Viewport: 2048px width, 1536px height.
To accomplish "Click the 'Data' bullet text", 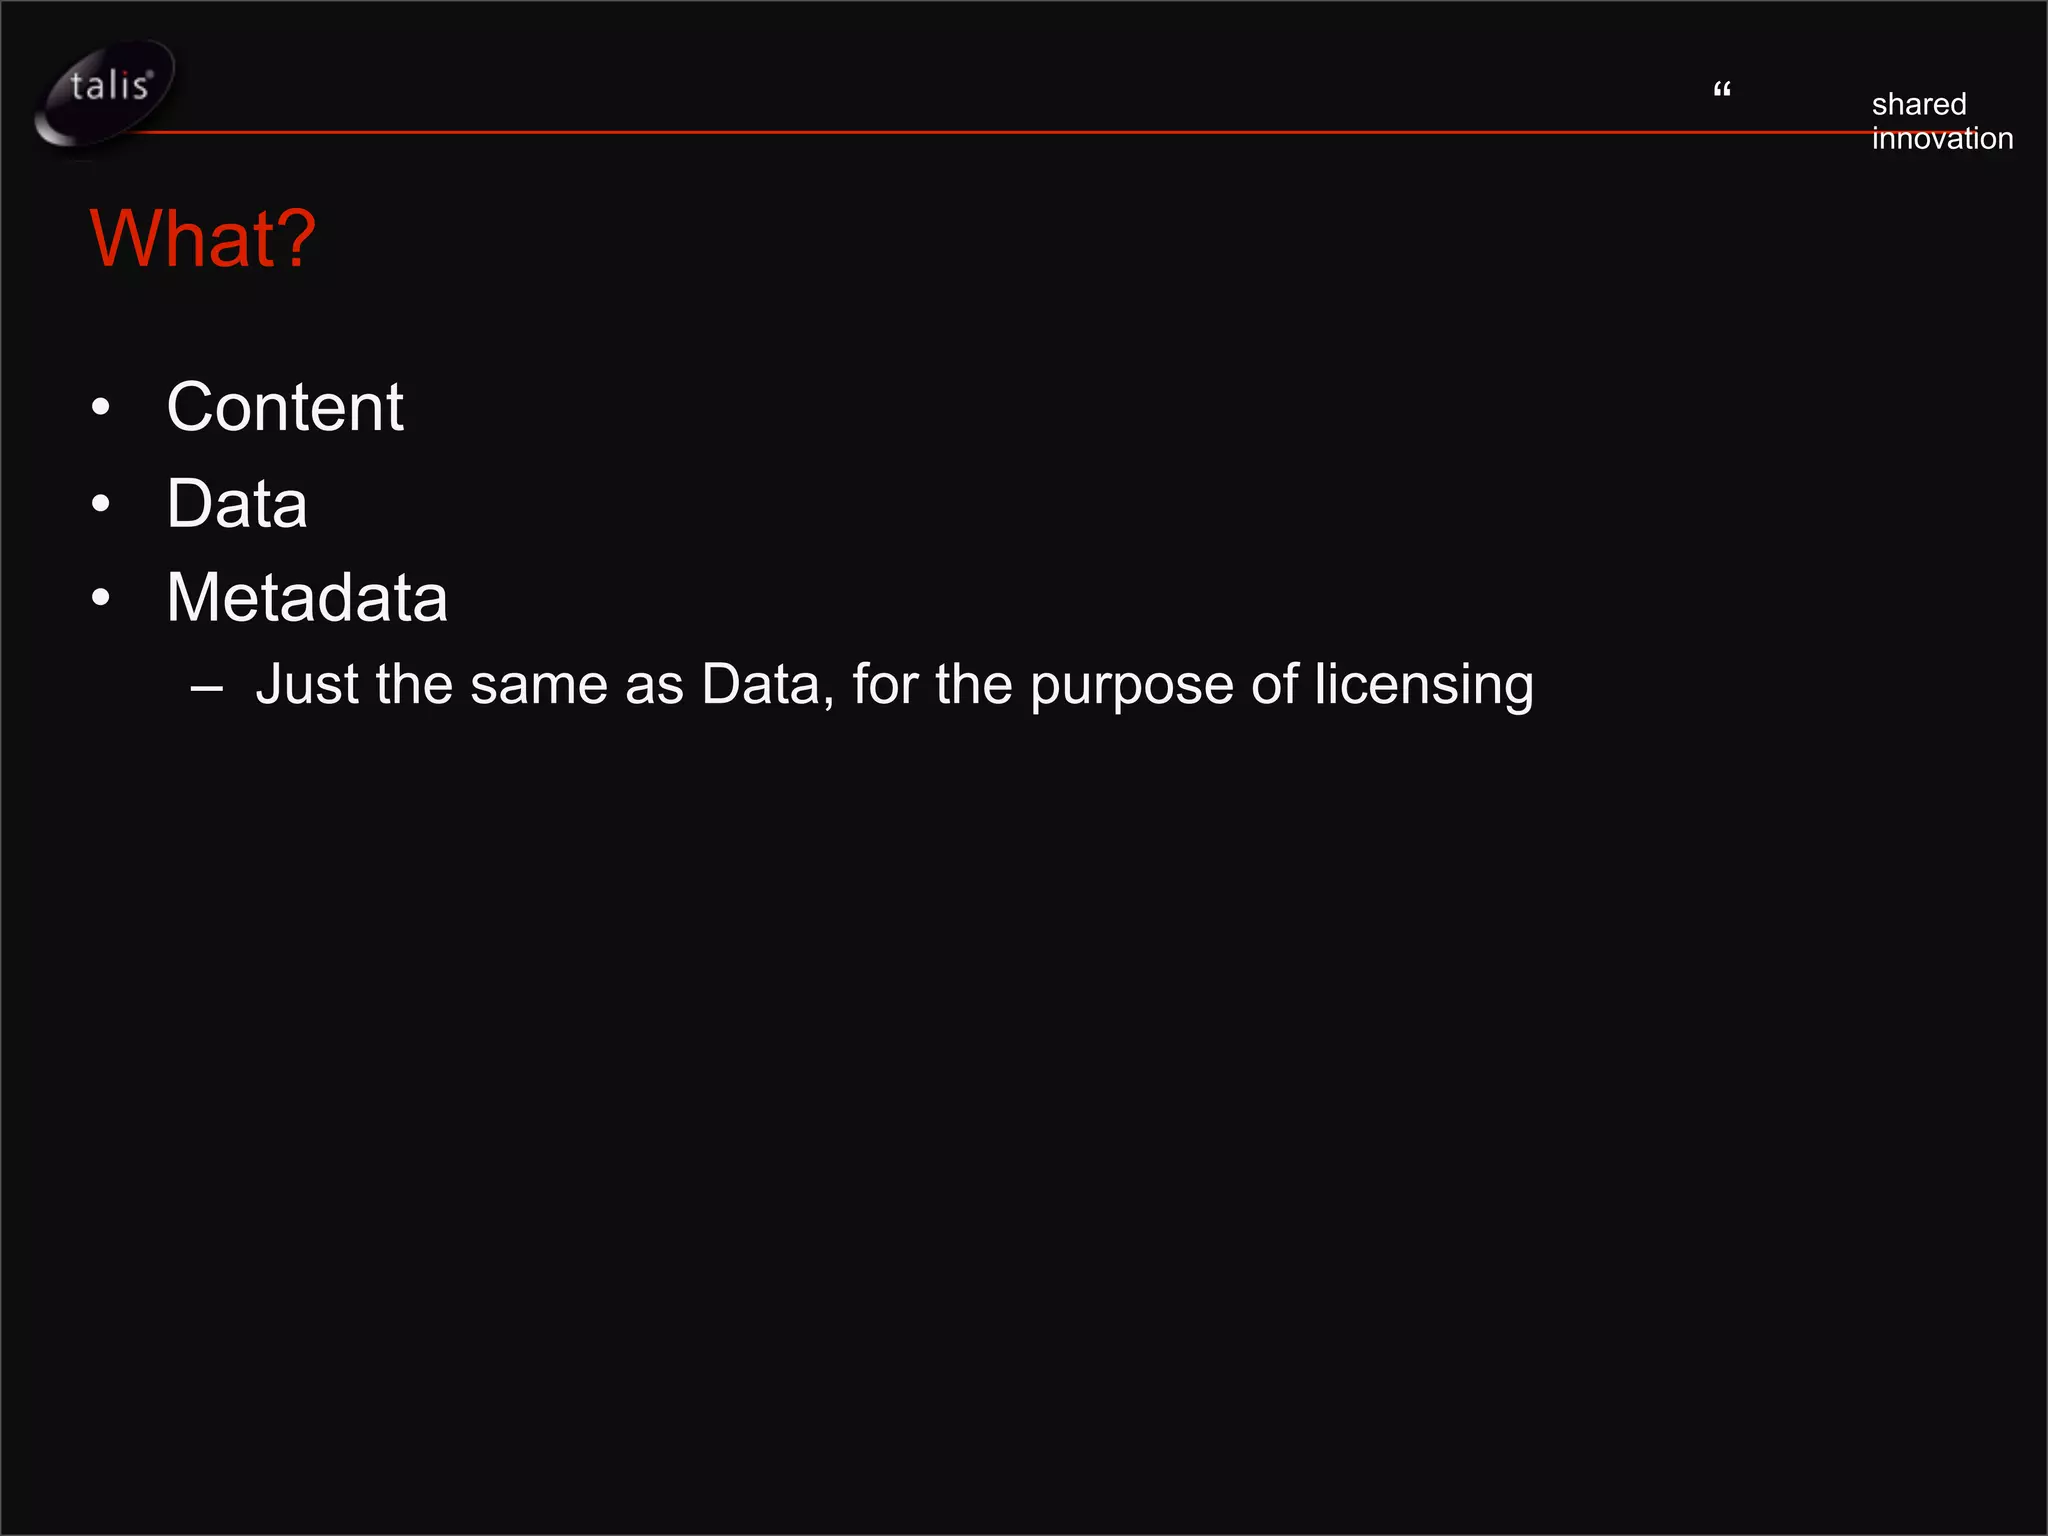I will (237, 503).
